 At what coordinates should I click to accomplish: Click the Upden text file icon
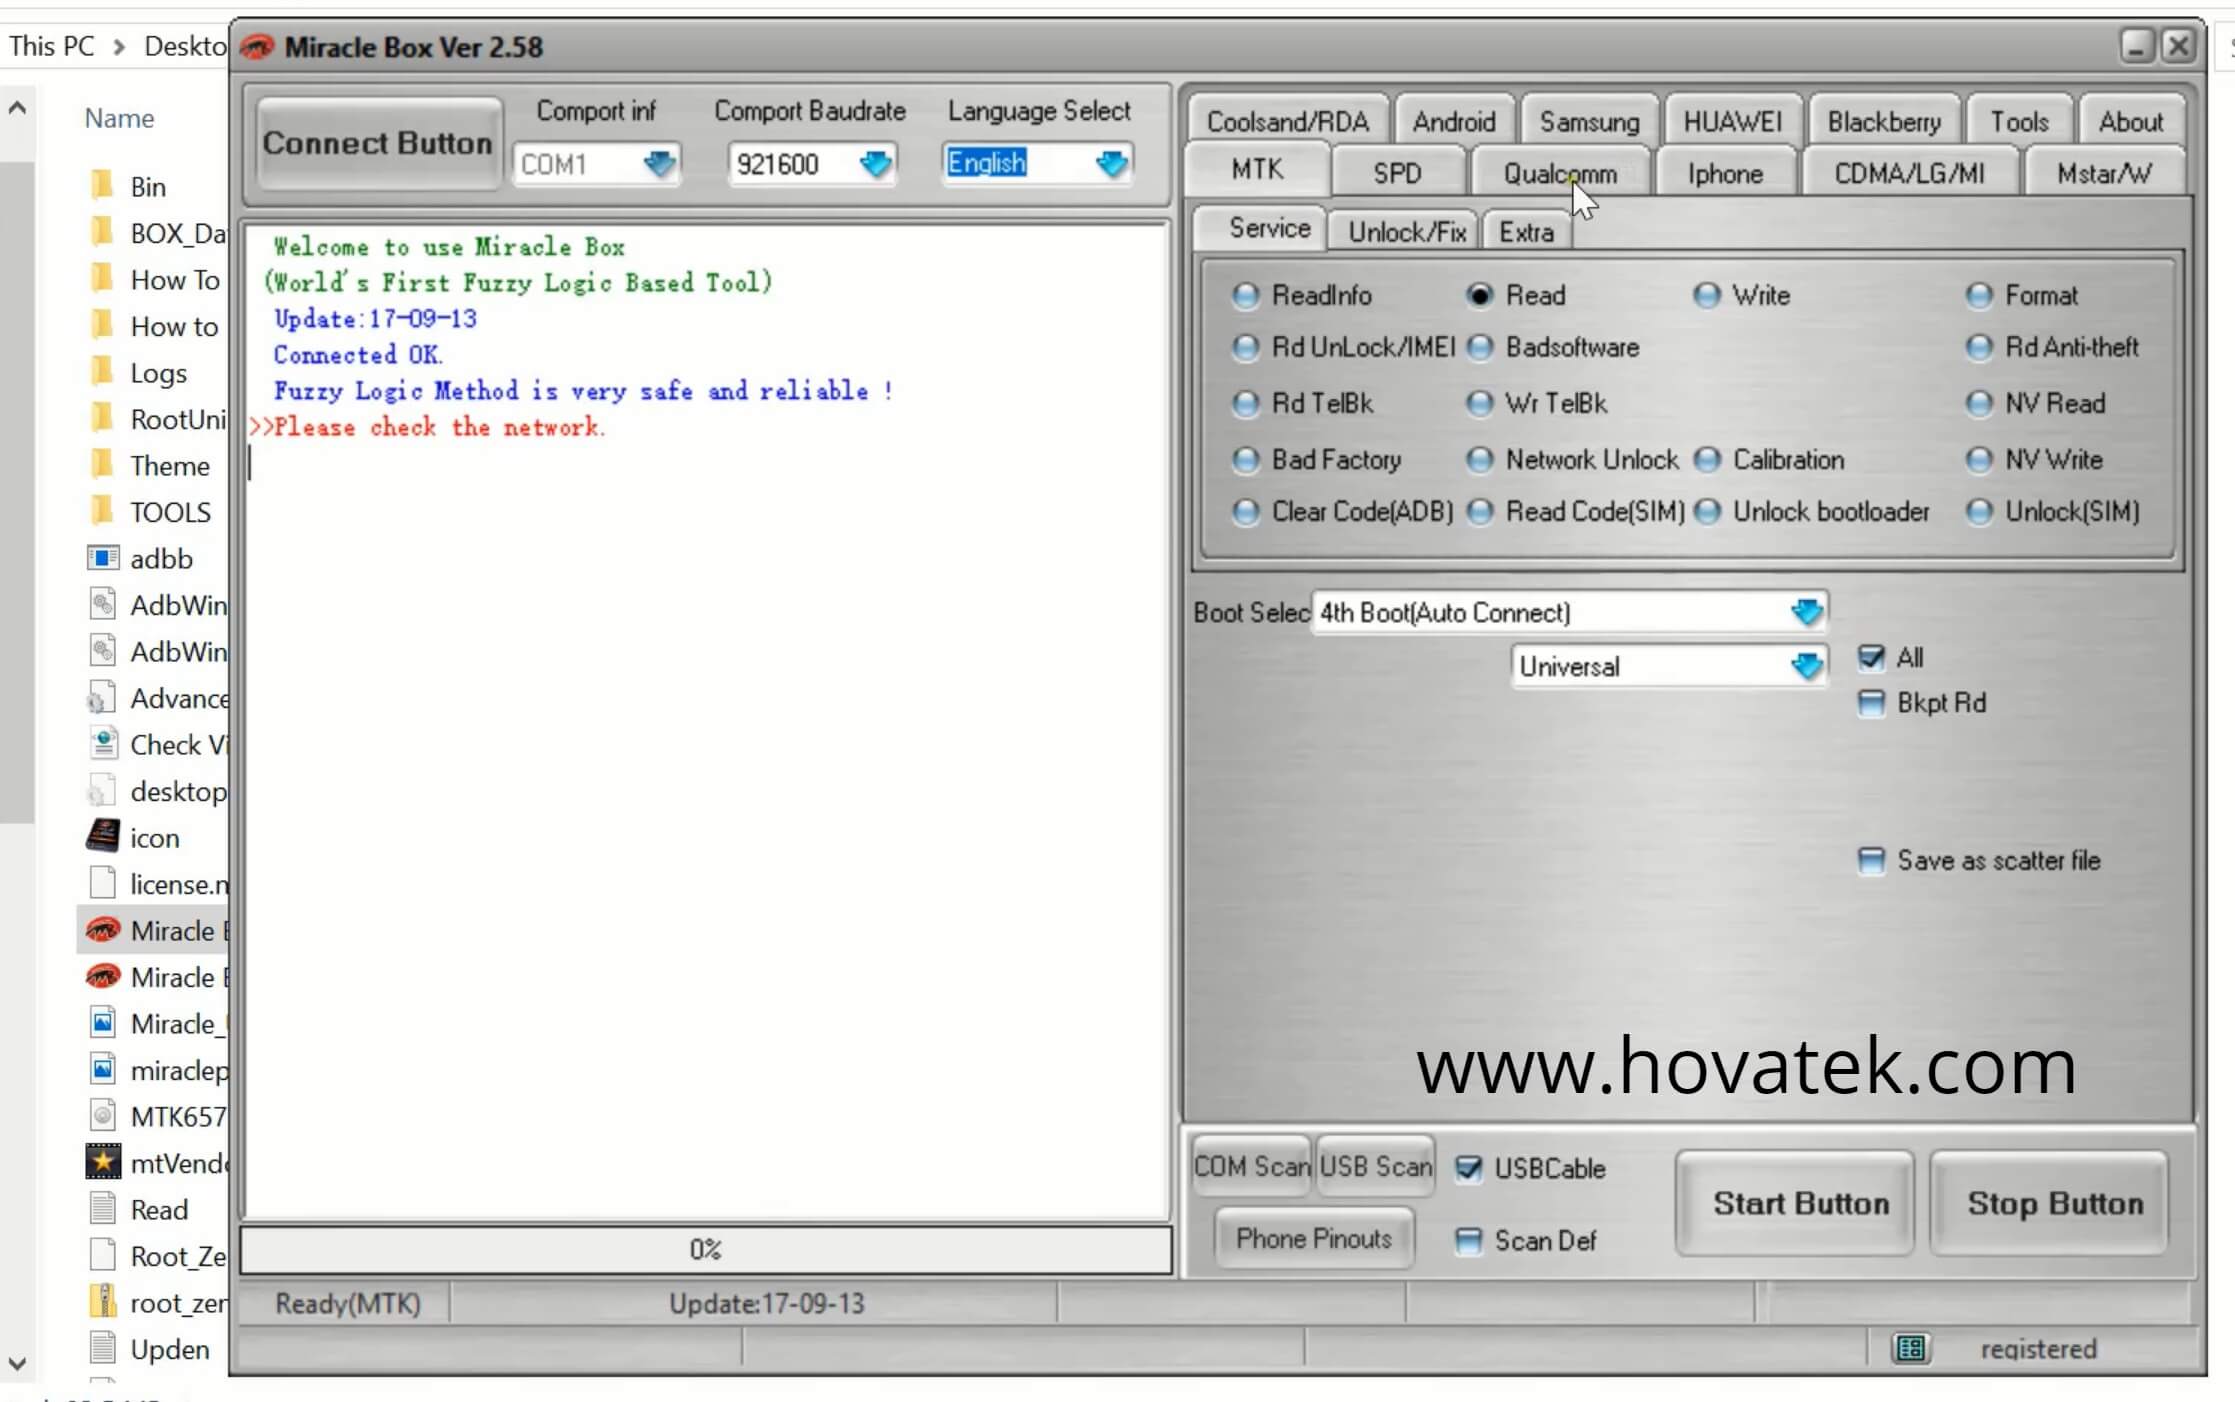pyautogui.click(x=102, y=1348)
